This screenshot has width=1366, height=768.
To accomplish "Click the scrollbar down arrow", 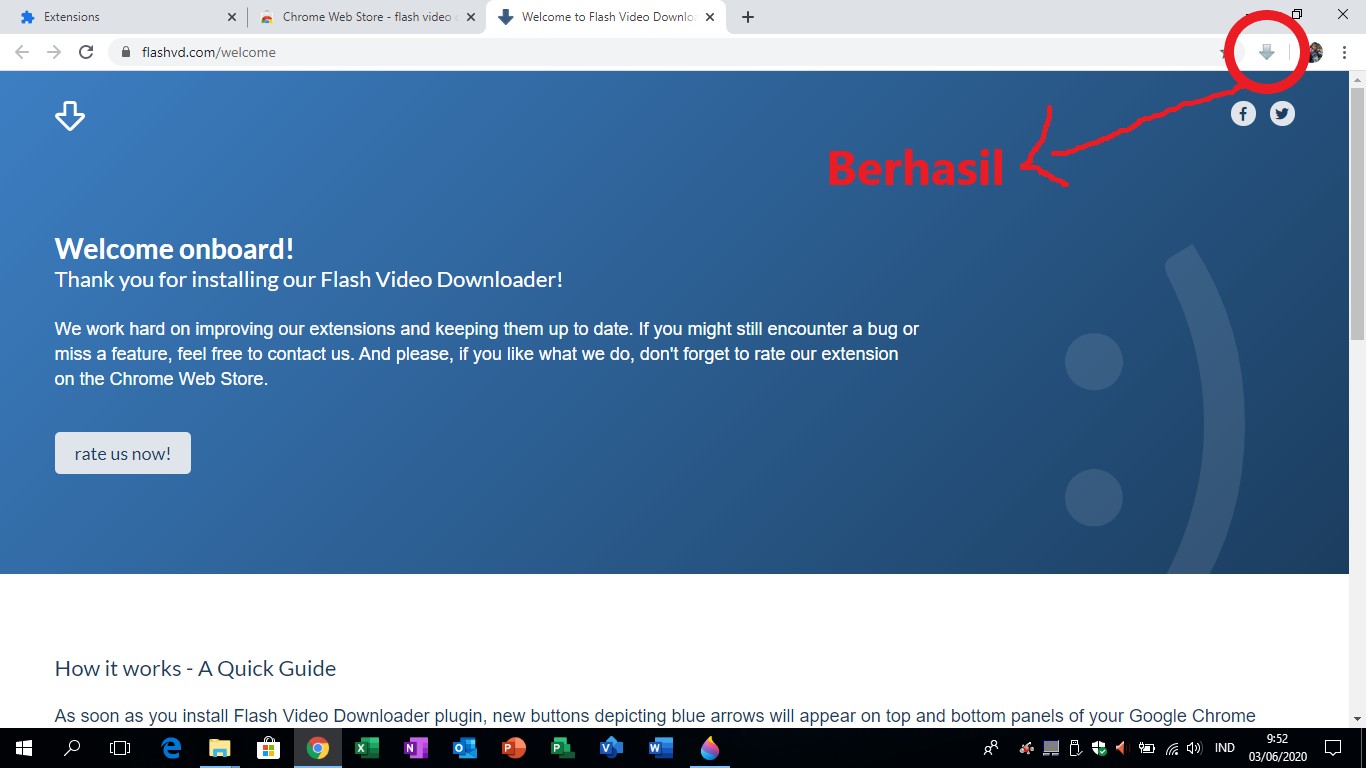I will point(1357,718).
